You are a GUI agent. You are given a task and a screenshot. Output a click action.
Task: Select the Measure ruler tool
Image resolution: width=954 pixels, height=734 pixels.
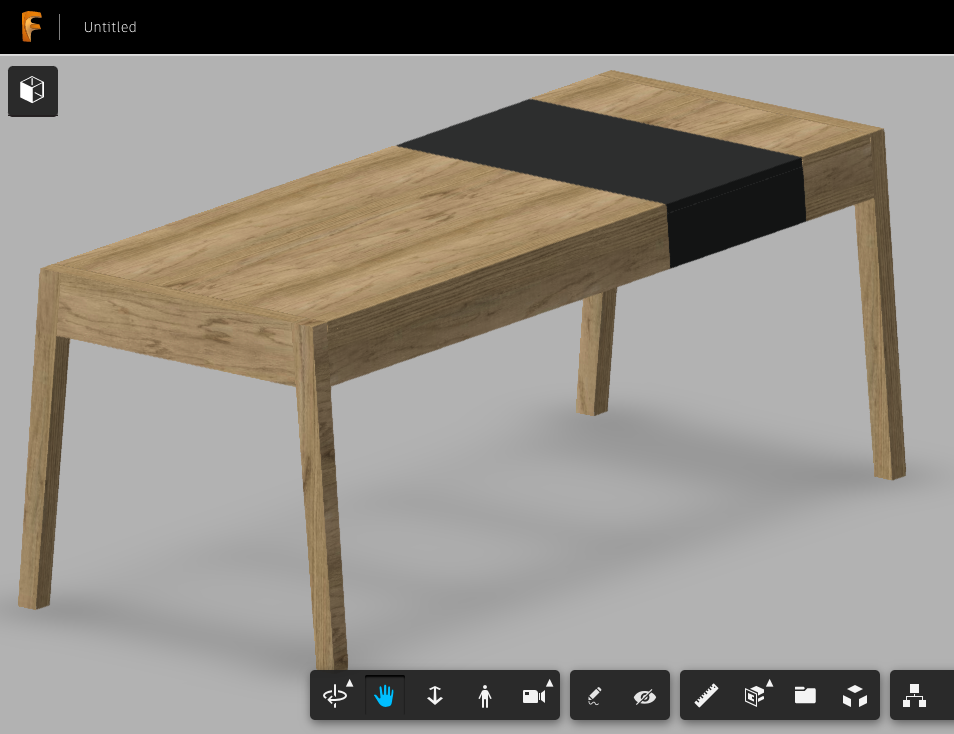click(x=706, y=696)
